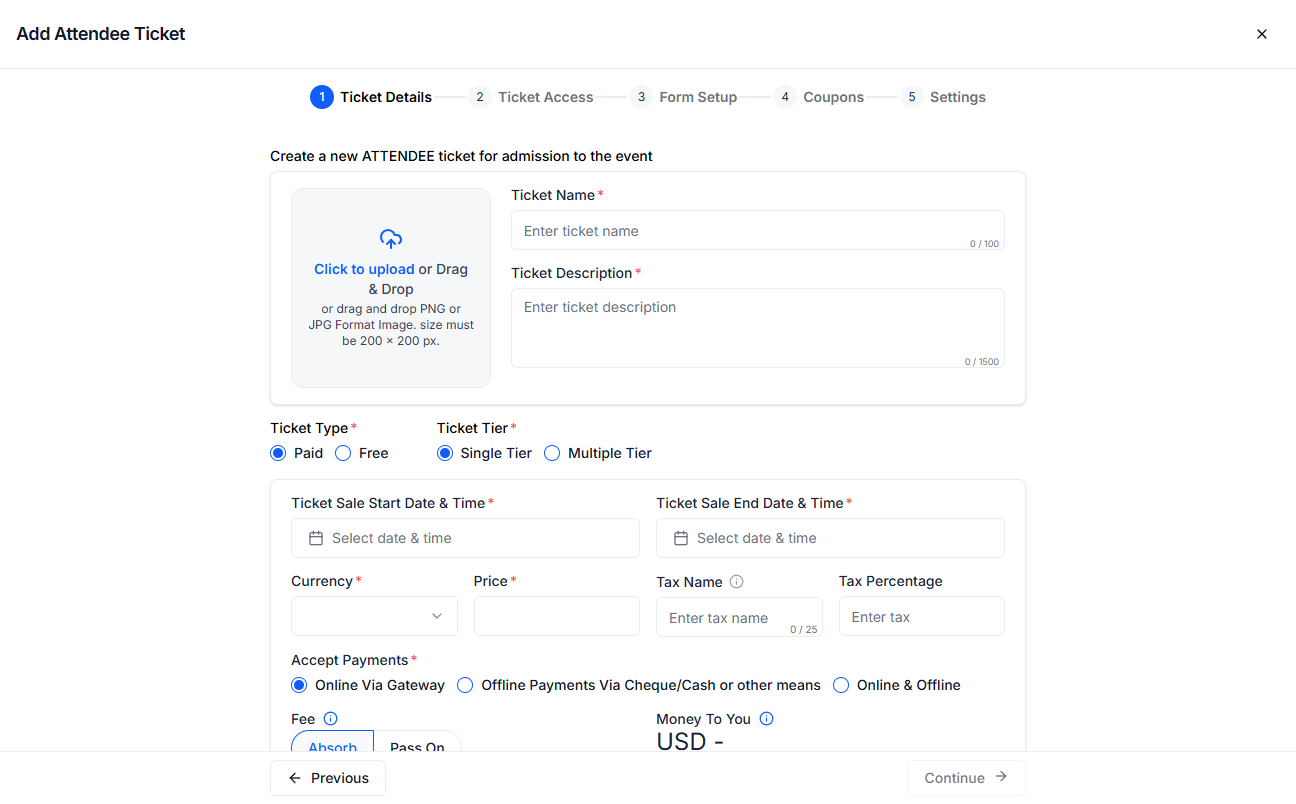Screen dimensions: 1296x804
Task: Choose the Pass On fee option
Action: (x=417, y=742)
